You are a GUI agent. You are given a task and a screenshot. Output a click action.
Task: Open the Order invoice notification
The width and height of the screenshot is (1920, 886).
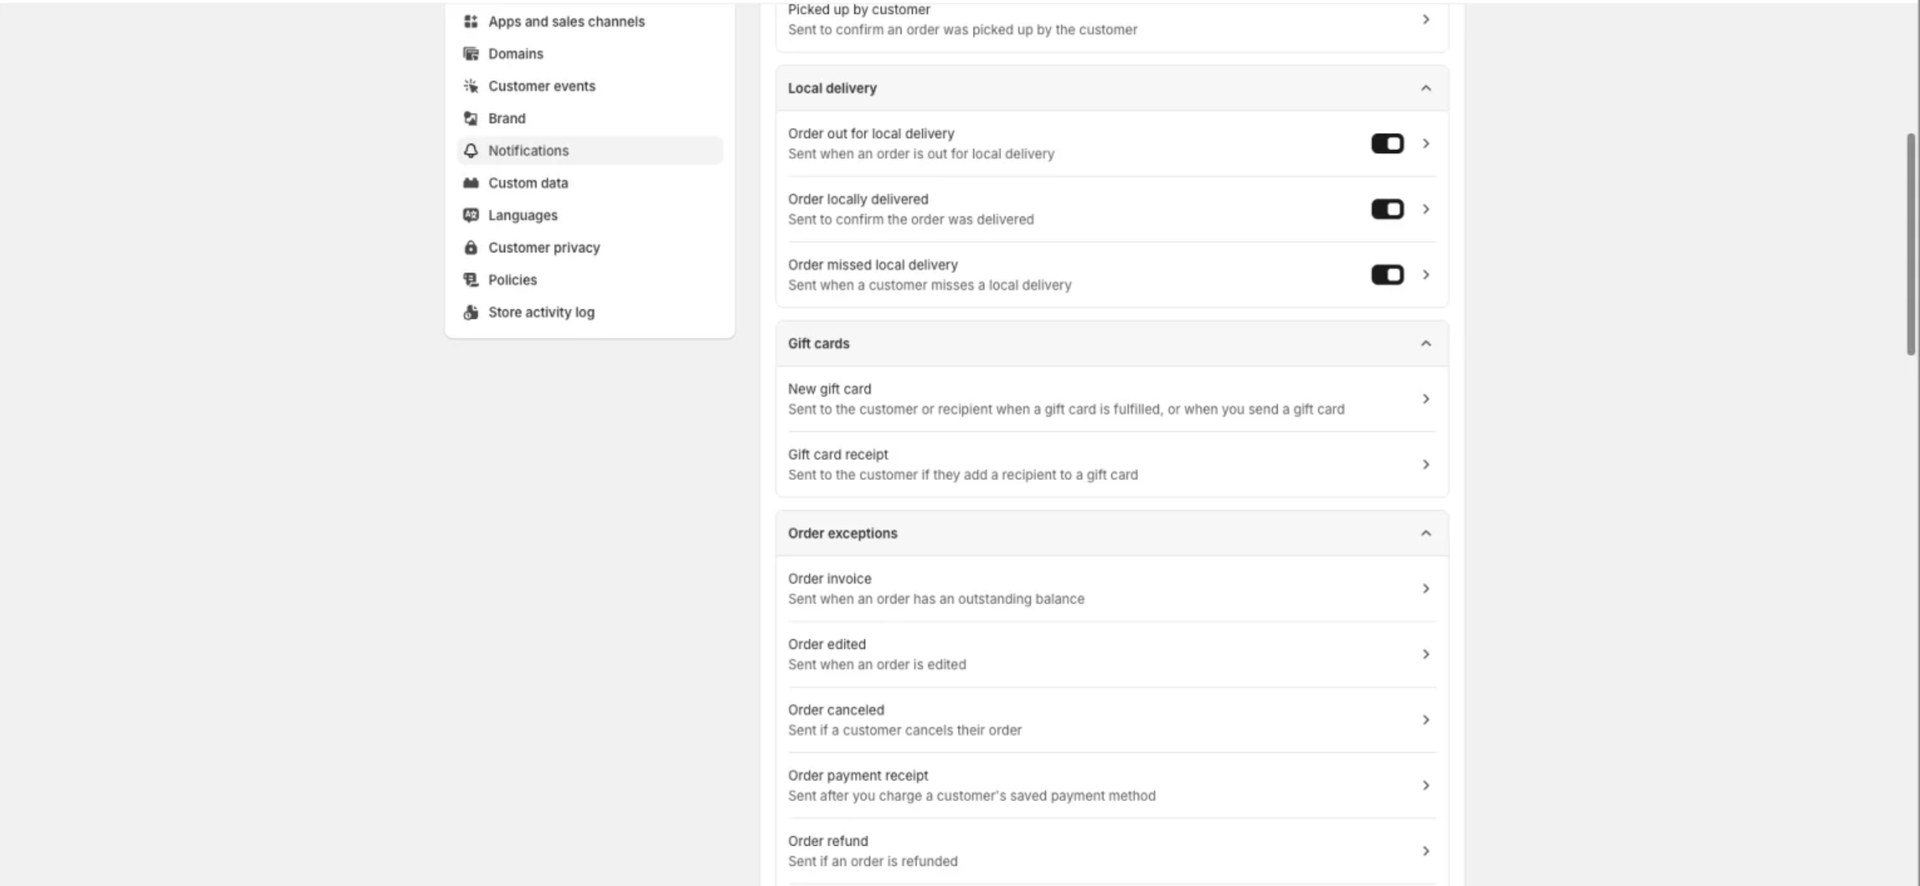pos(1110,589)
